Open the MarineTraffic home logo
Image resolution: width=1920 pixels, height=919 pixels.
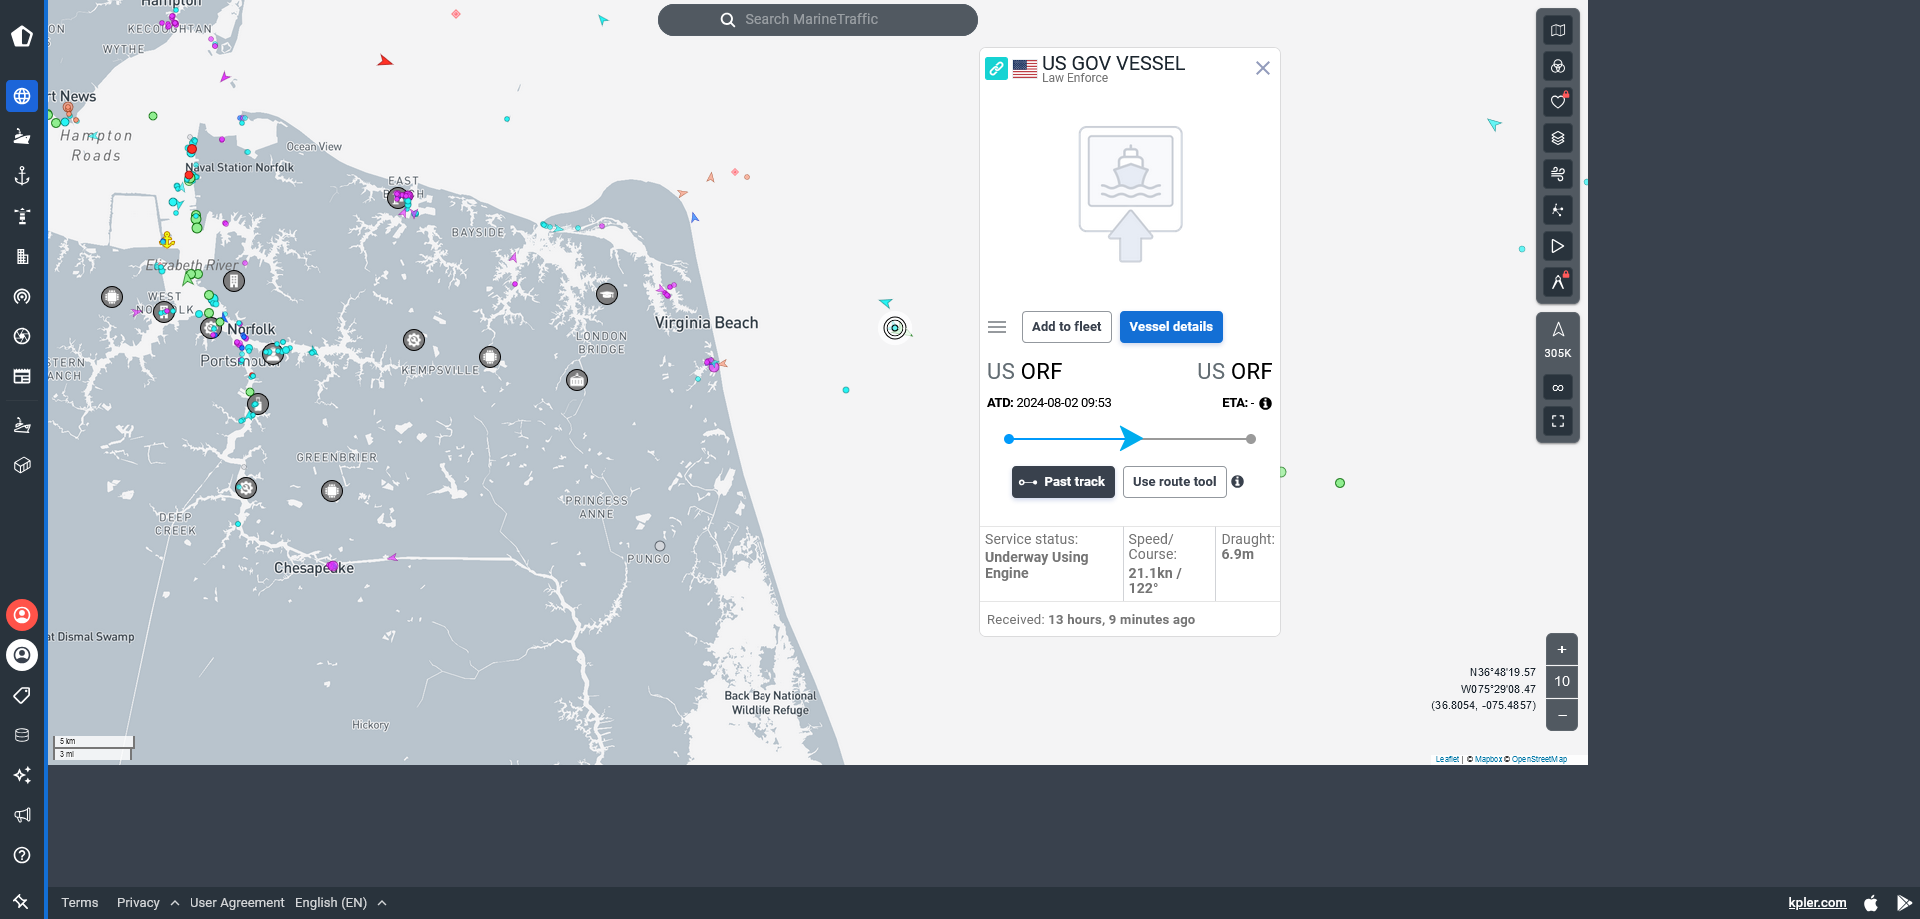(22, 37)
